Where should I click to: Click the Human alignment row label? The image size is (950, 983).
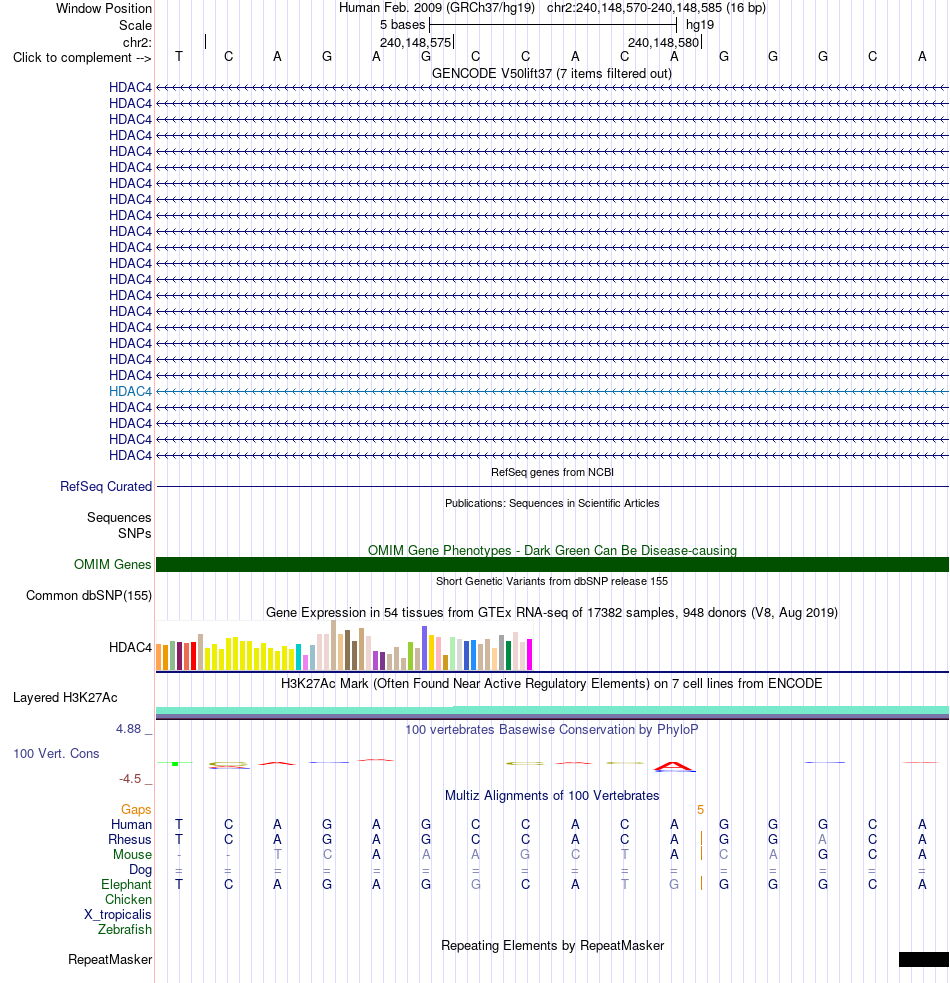(132, 824)
